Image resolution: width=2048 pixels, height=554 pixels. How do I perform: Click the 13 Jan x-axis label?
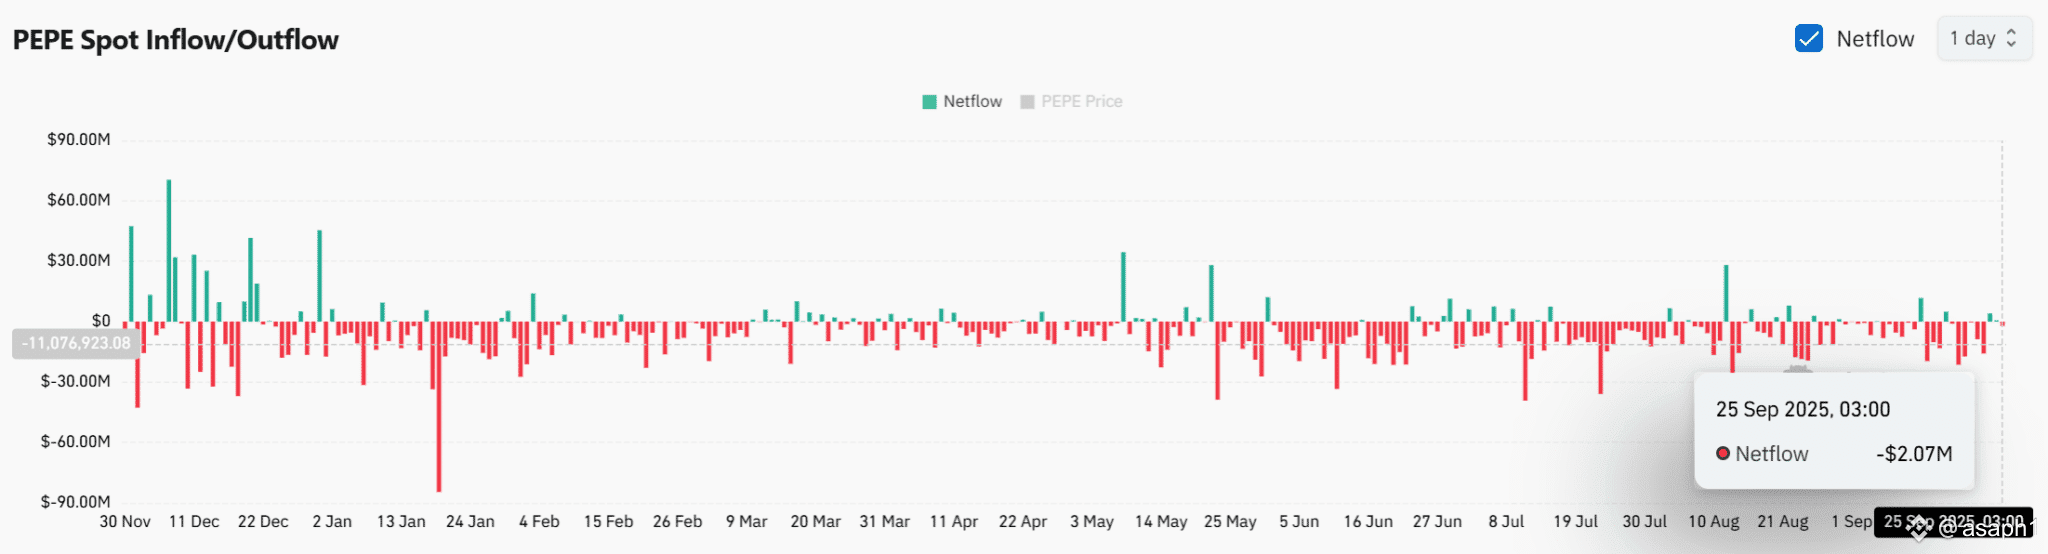(x=401, y=521)
